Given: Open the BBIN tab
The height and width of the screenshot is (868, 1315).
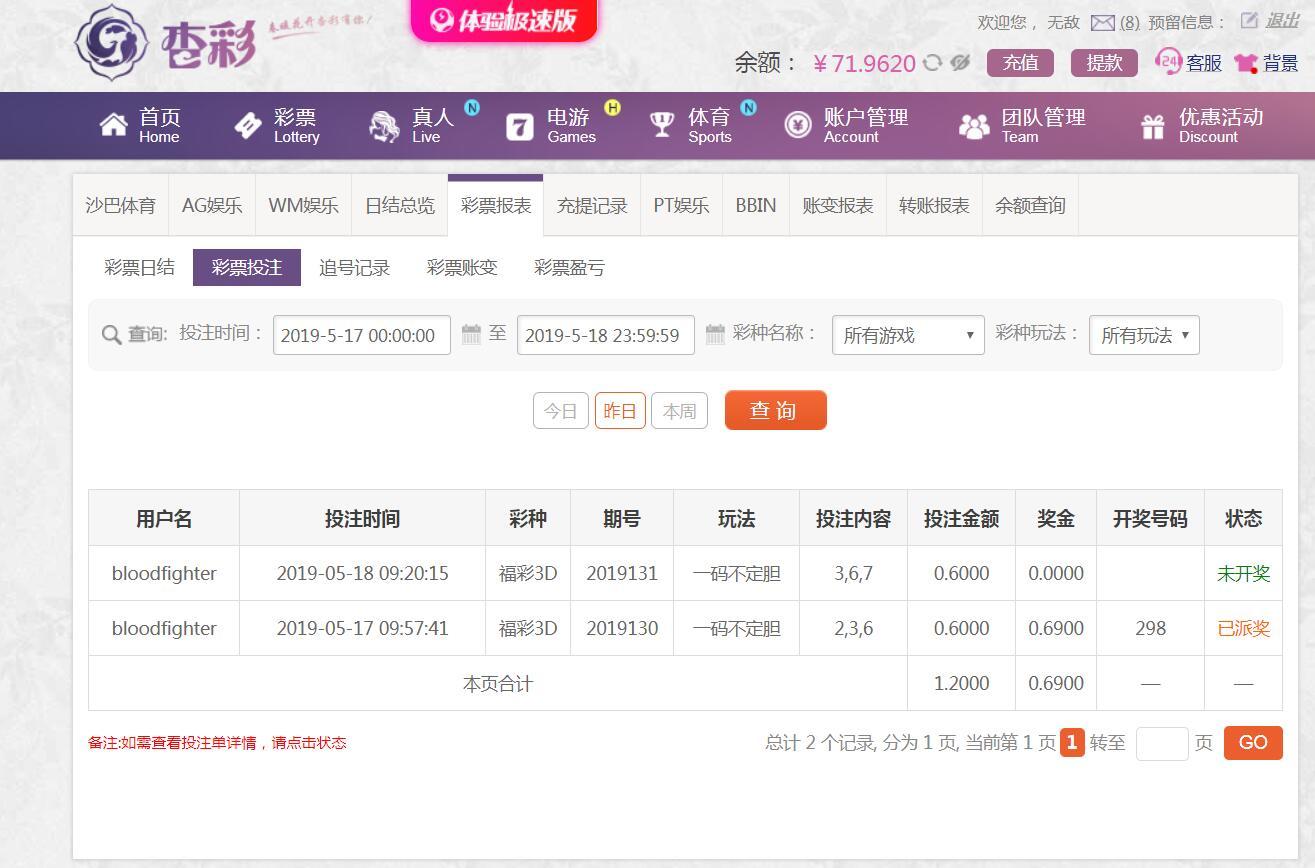Looking at the screenshot, I should pos(756,206).
